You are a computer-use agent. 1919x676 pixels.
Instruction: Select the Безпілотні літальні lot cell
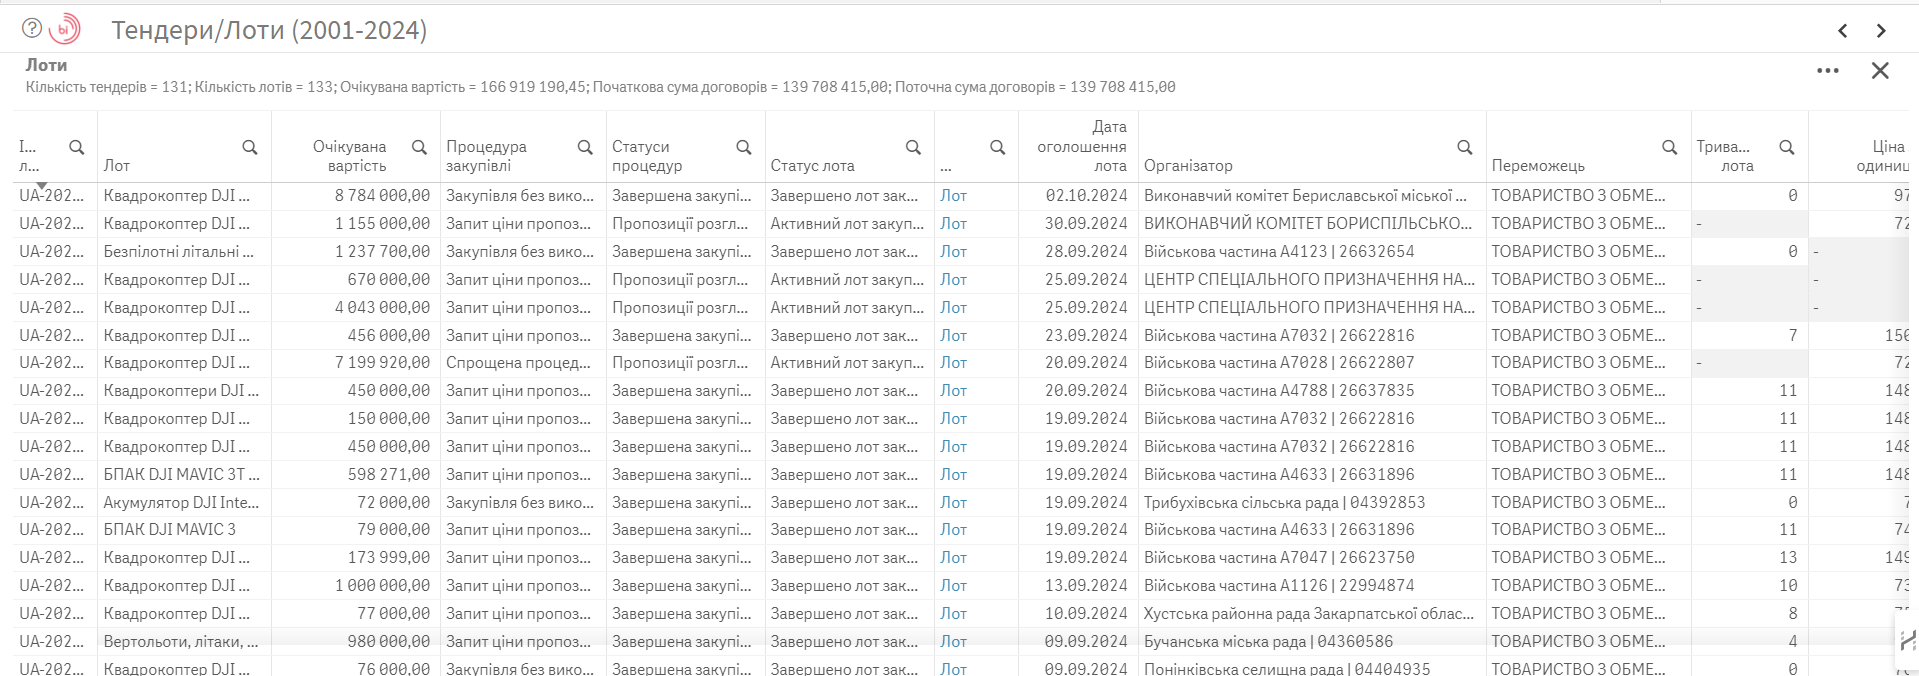(178, 252)
